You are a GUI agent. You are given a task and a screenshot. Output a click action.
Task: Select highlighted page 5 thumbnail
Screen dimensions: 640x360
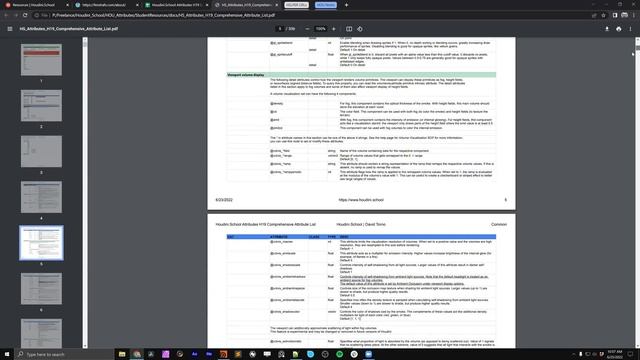point(41,243)
